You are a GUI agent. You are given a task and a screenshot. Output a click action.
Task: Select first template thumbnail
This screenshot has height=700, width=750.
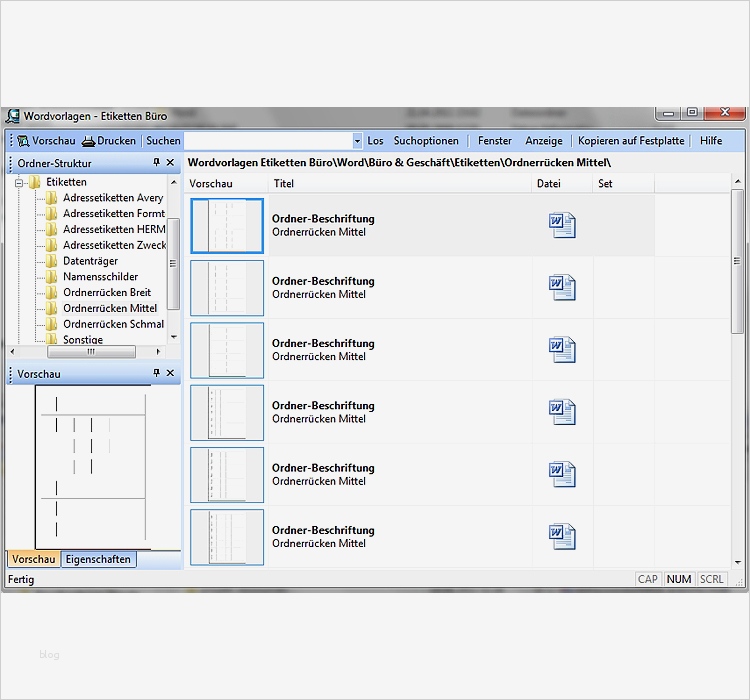click(x=227, y=226)
